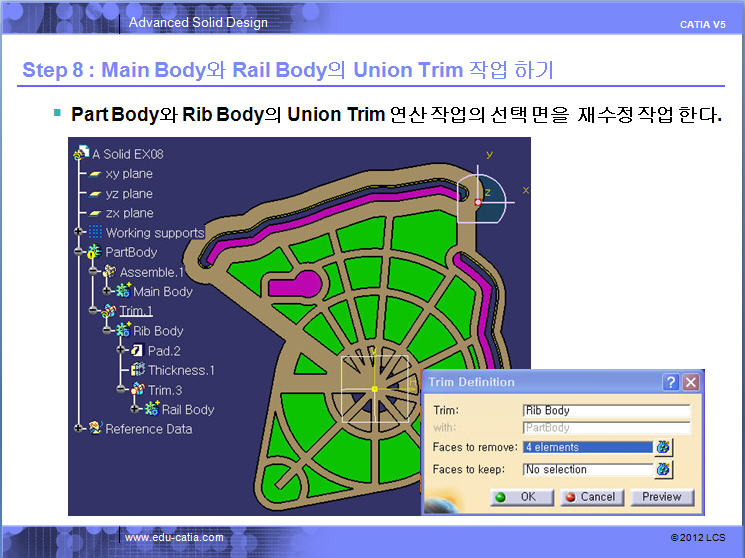Expand the Main Body node
The height and width of the screenshot is (558, 745).
[x=106, y=291]
